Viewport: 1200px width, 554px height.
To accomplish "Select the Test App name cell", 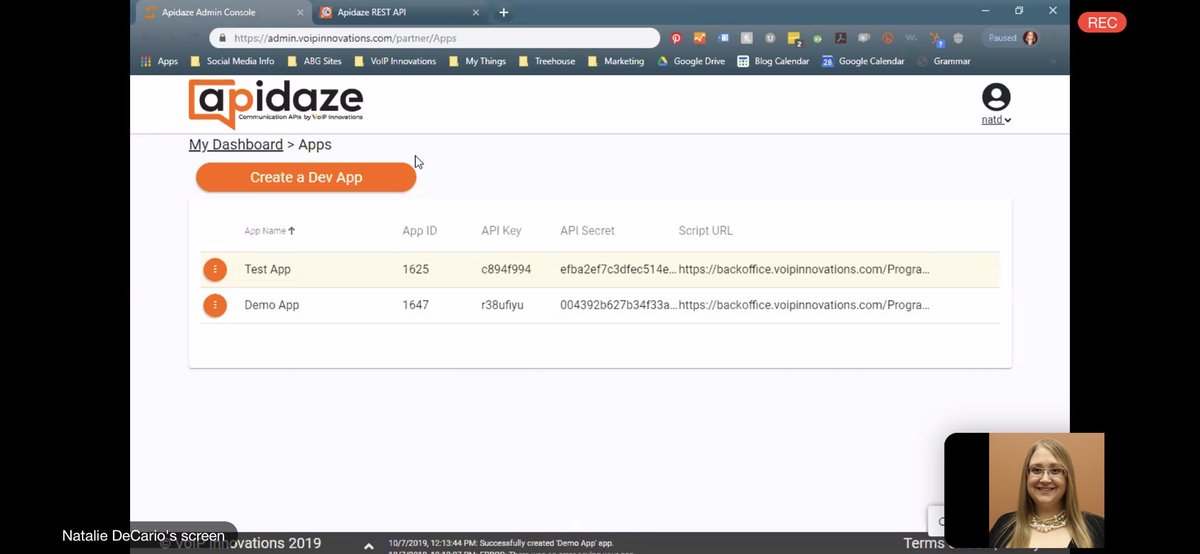I will (x=268, y=270).
